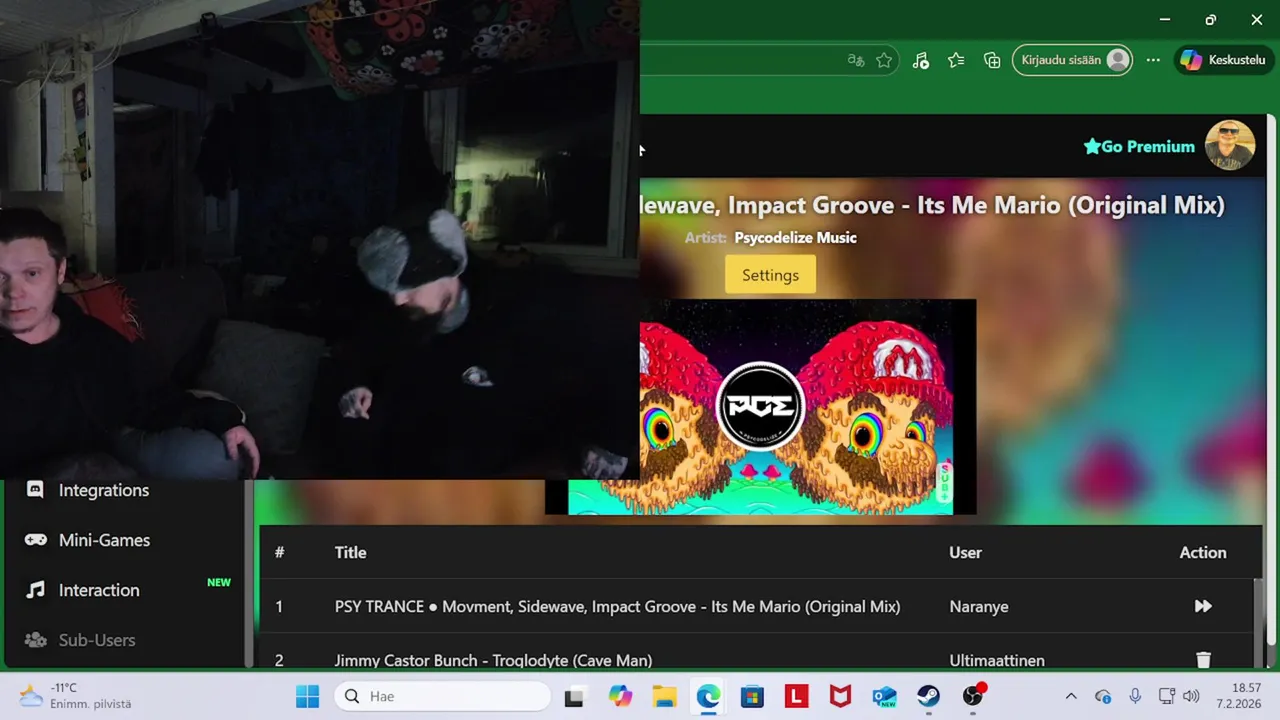Add page to favorites with star icon
This screenshot has width=1280, height=720.
(x=884, y=60)
